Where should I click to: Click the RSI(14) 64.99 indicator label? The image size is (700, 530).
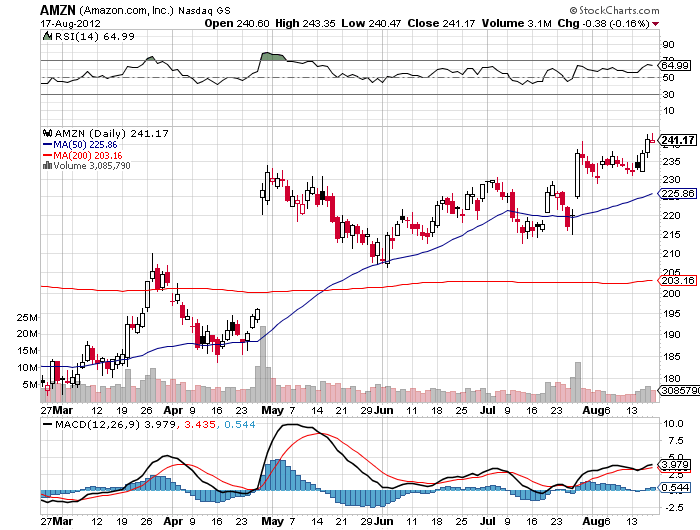pos(95,36)
